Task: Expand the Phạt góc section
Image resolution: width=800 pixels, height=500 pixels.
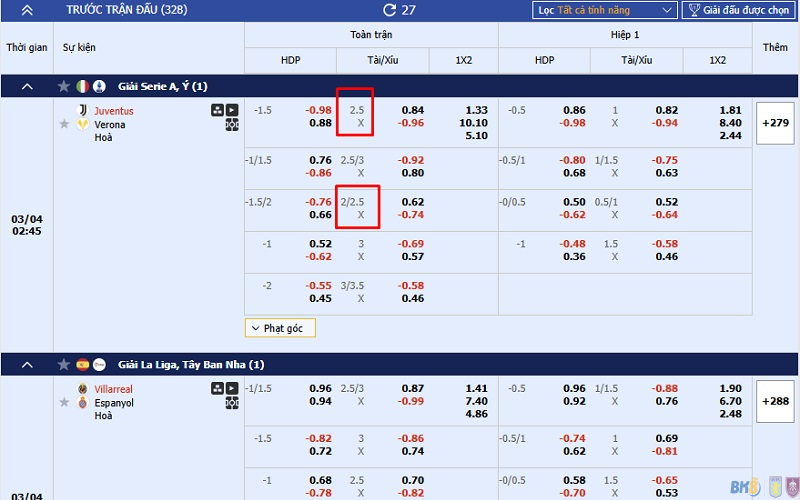Action: tap(280, 328)
